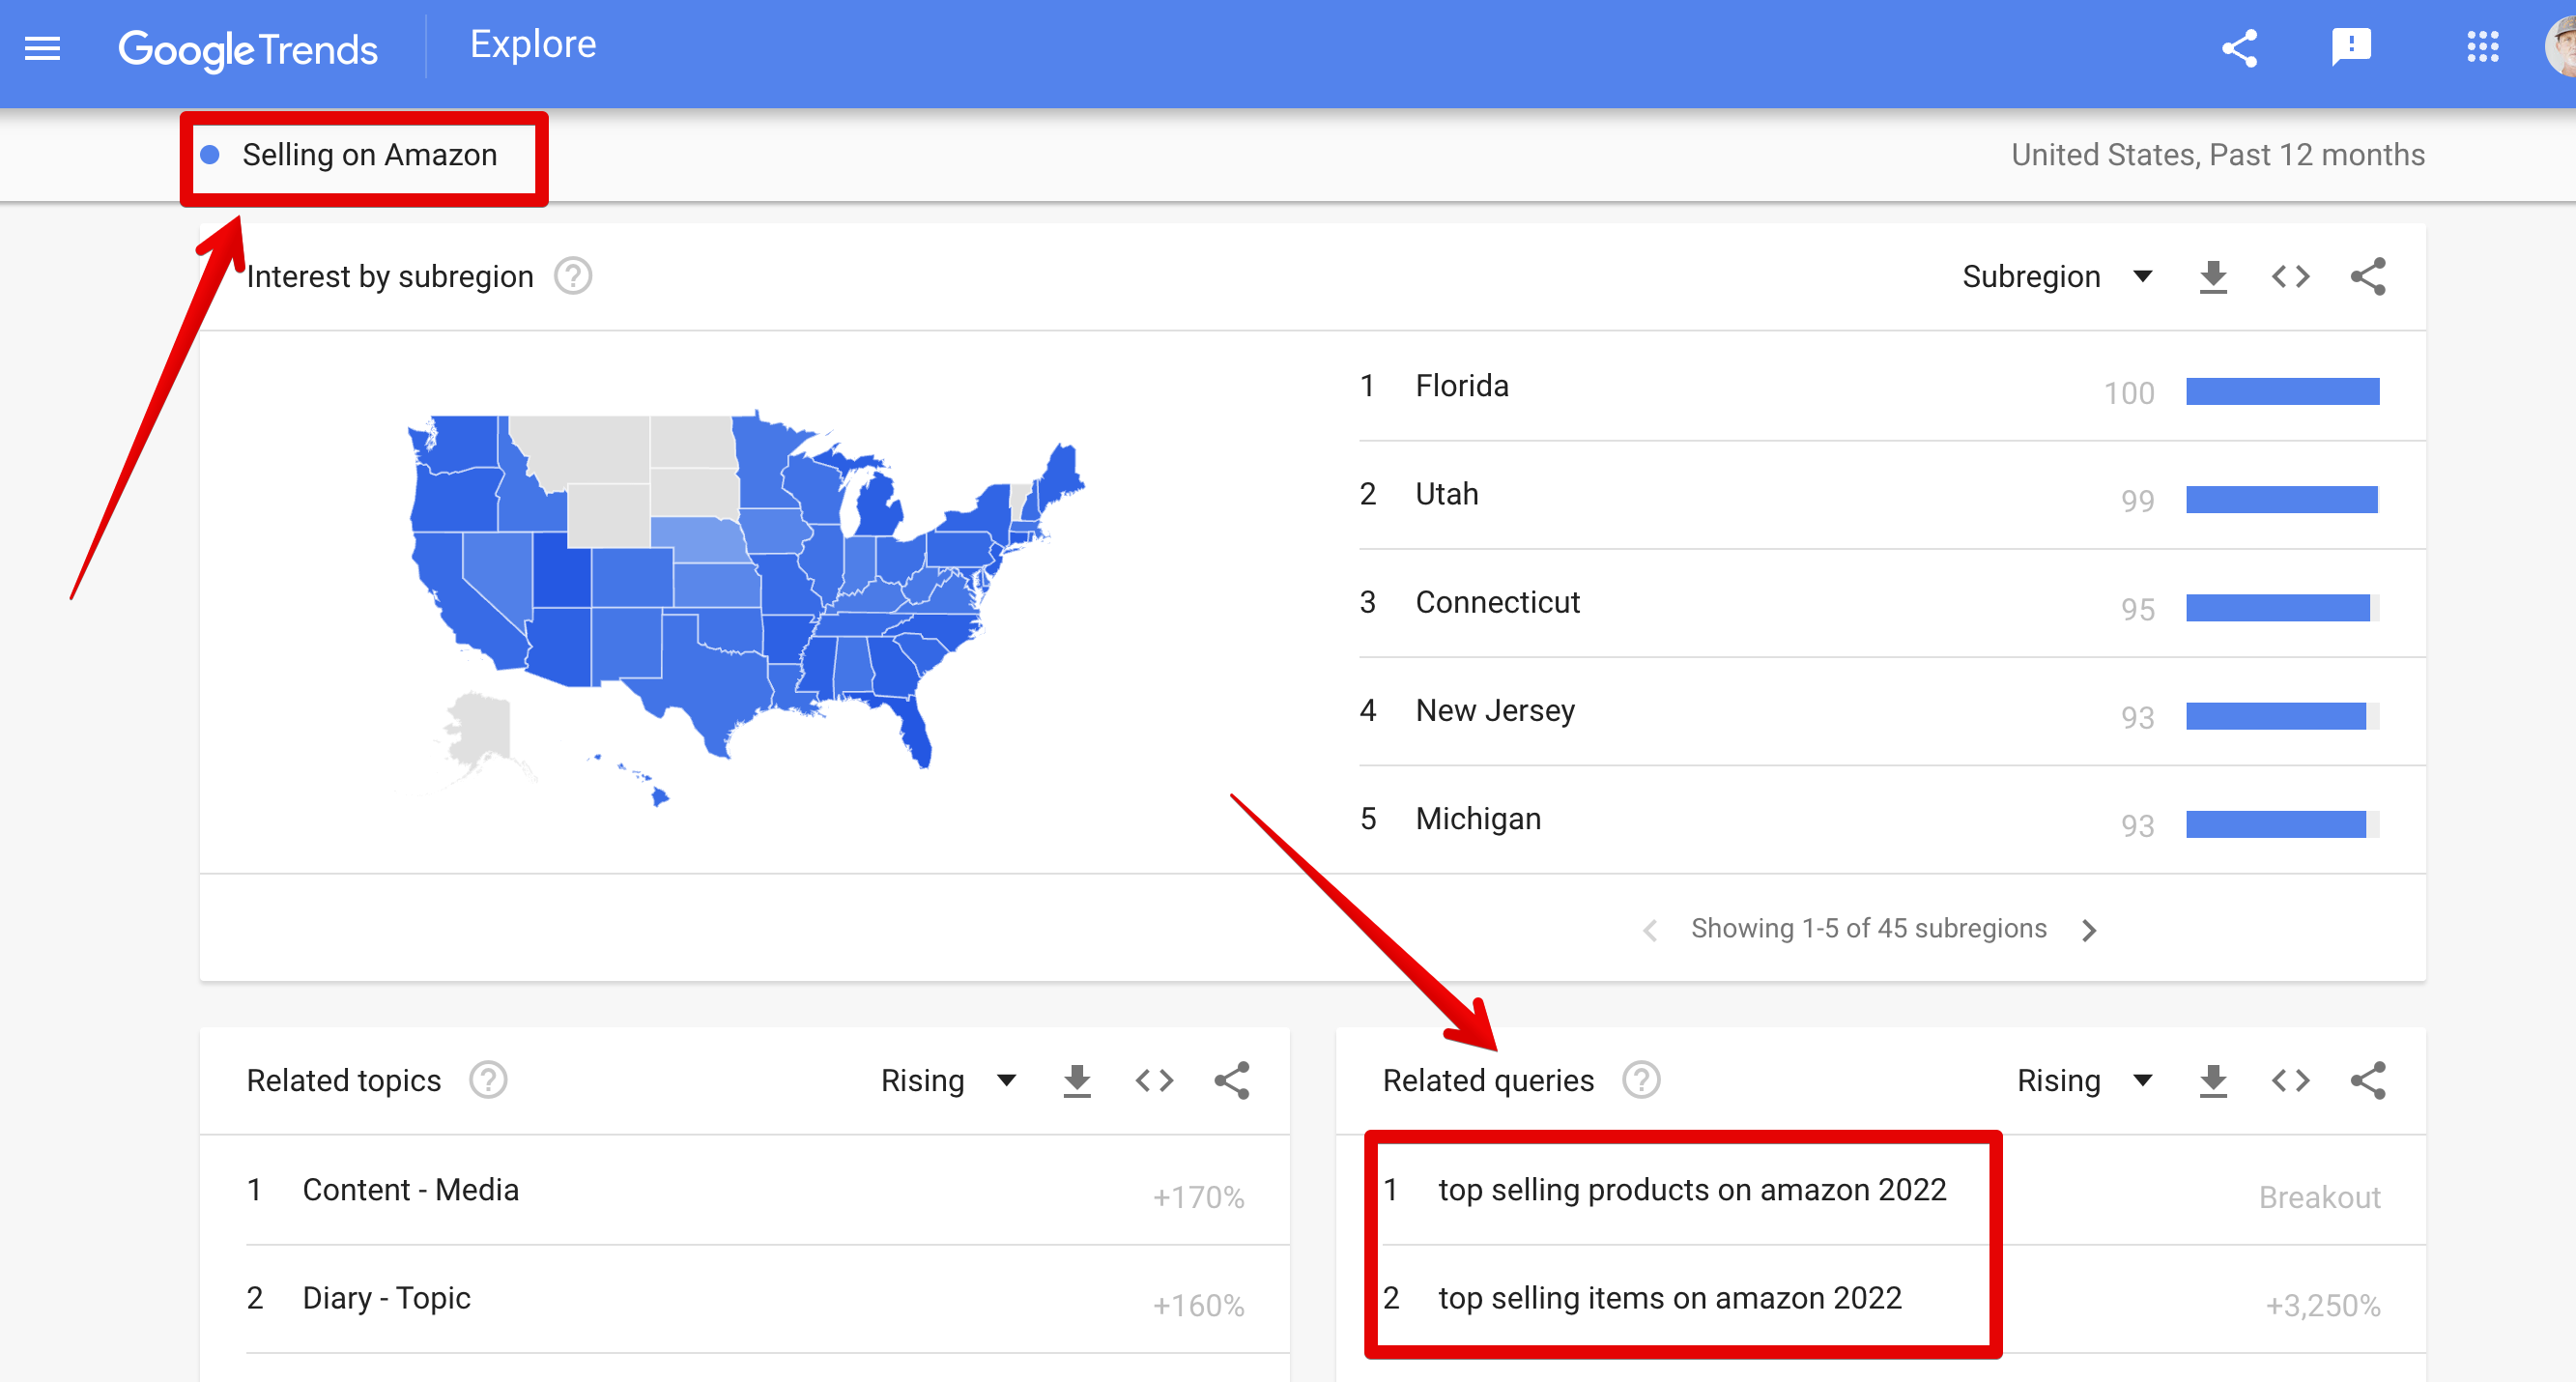Screen dimensions: 2576x1382
Task: Expand the Subregion dropdown
Action: coord(2057,277)
